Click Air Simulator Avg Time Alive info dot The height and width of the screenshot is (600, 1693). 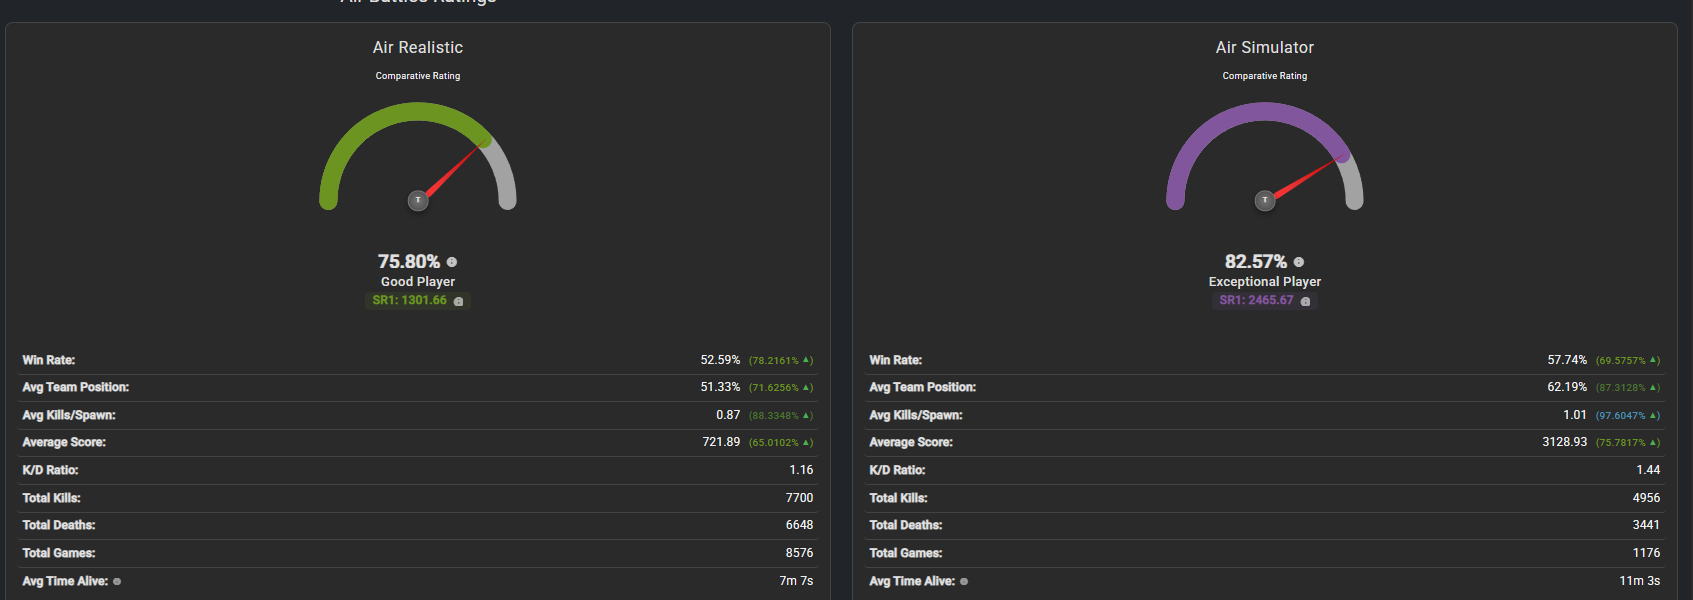964,581
